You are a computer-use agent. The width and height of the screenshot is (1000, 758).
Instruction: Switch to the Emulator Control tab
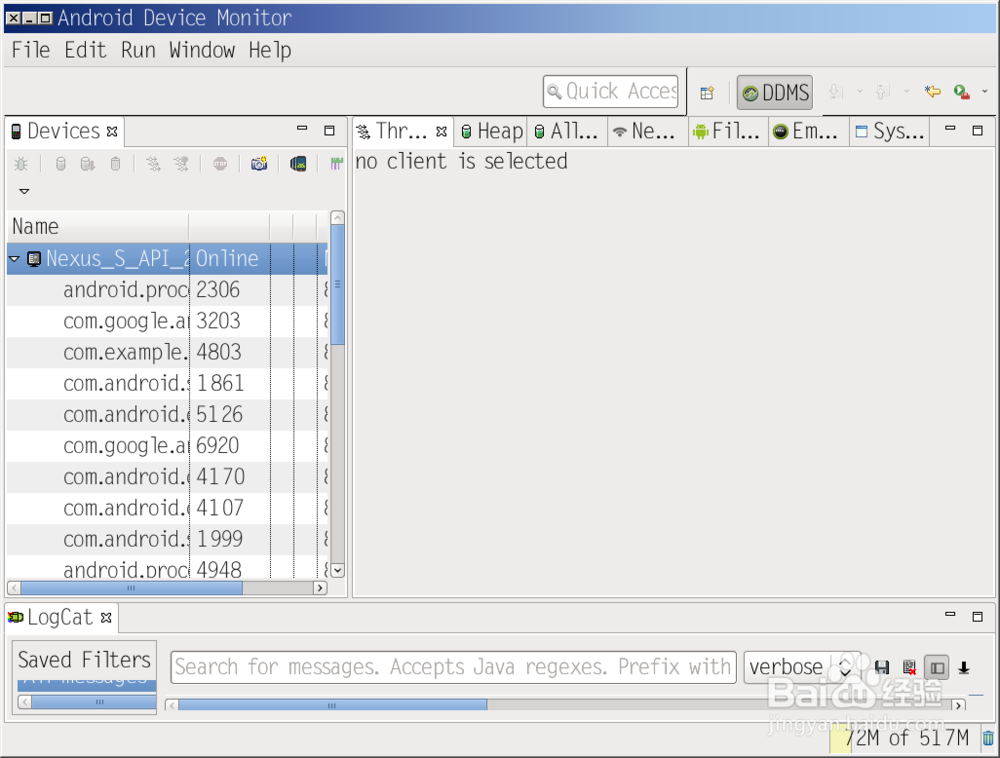coord(807,131)
